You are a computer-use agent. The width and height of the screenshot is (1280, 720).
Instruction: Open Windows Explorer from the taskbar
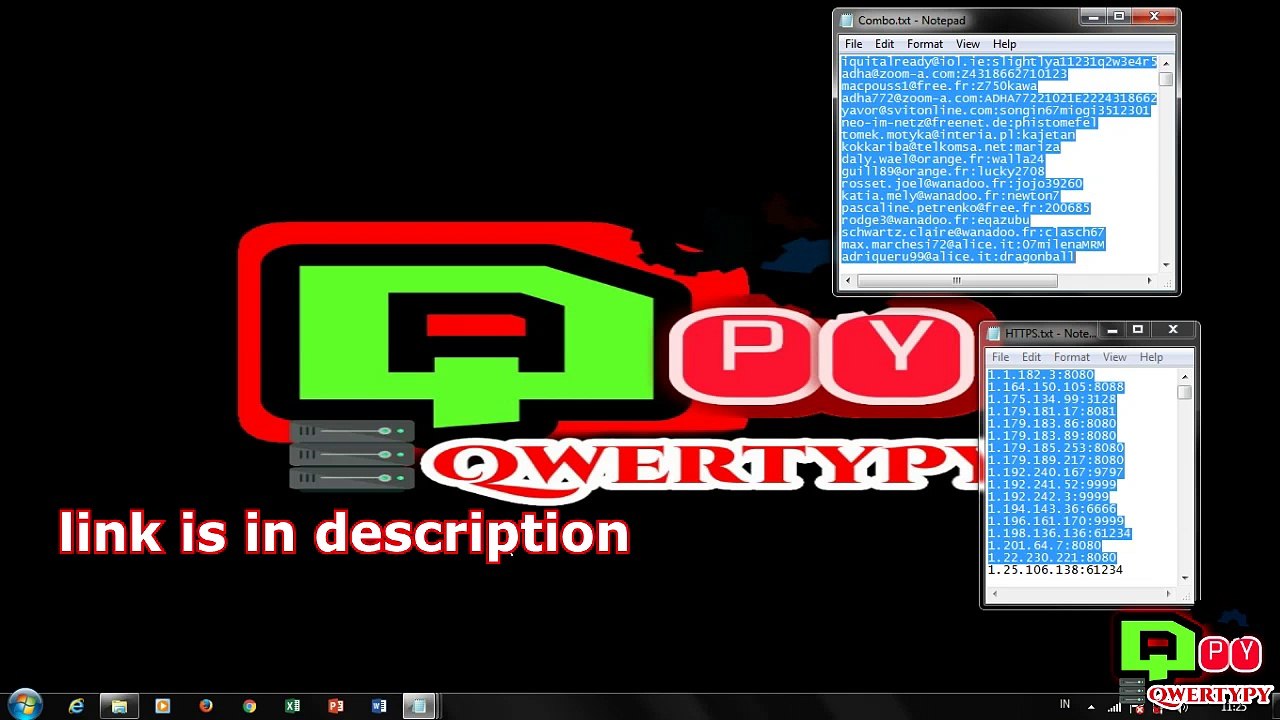point(119,706)
